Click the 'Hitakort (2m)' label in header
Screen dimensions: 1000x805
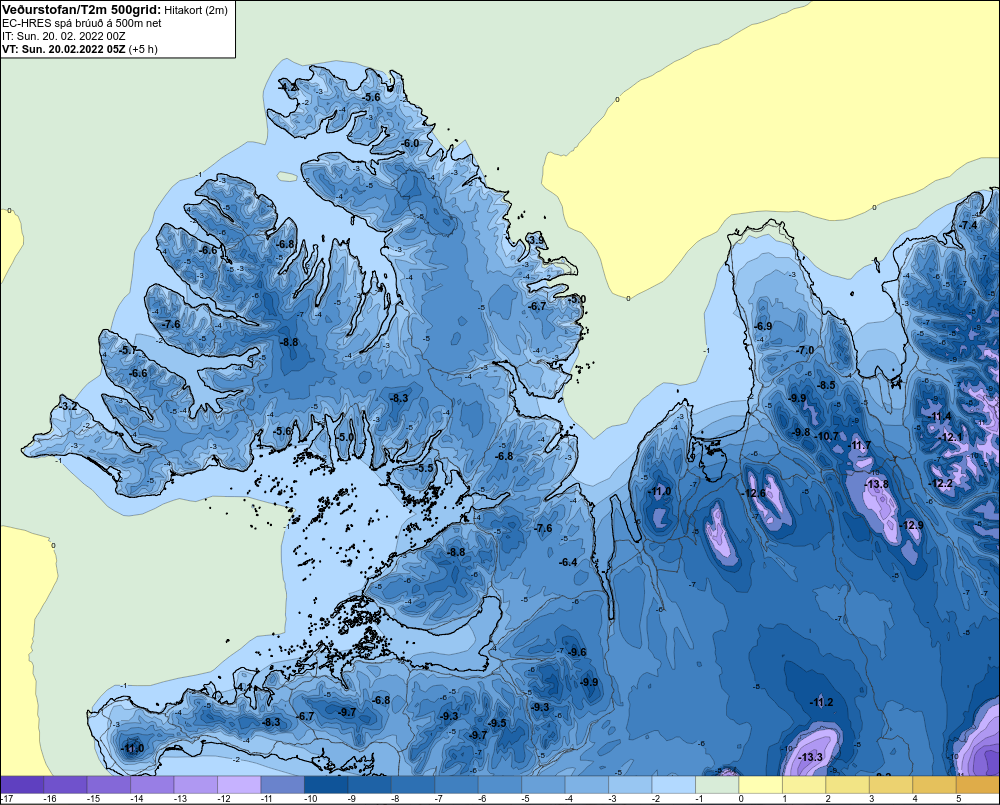click(196, 10)
